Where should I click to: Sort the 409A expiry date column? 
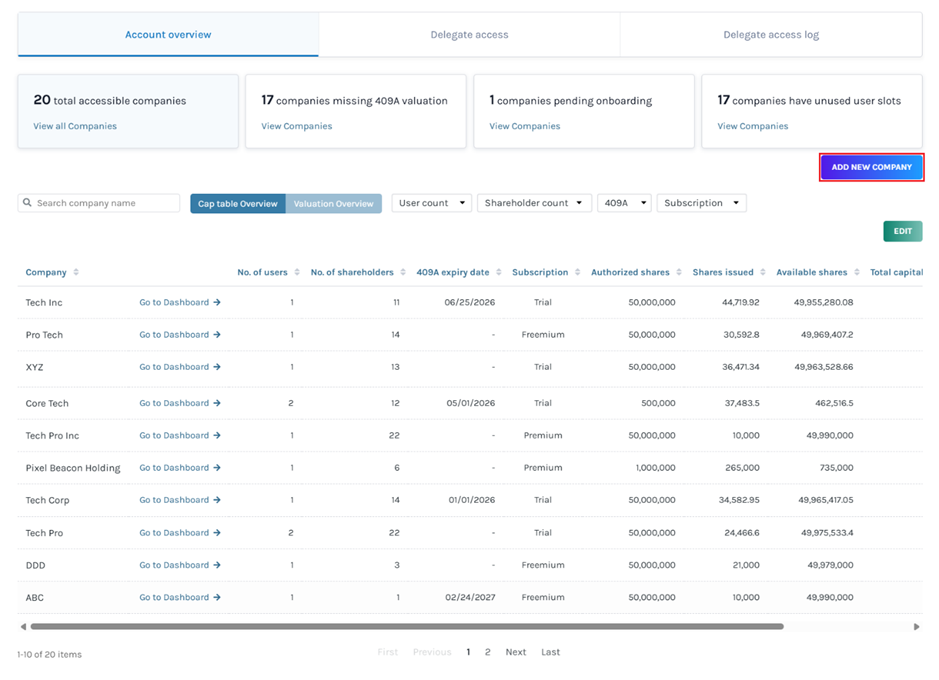(499, 273)
